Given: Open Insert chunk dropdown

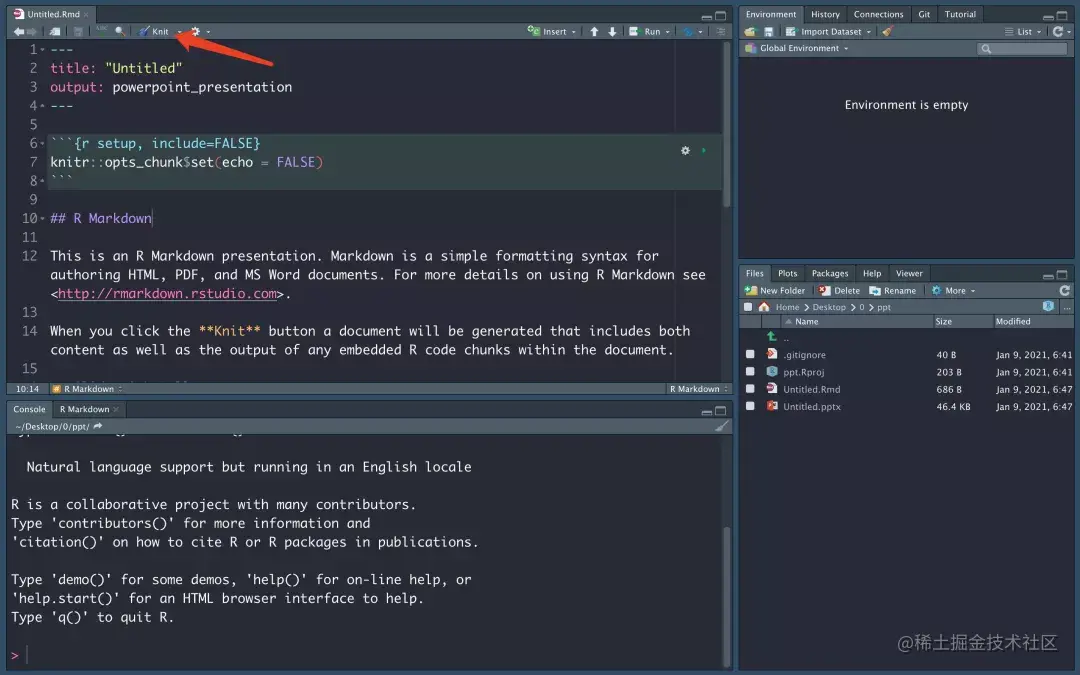Looking at the screenshot, I should 552,32.
